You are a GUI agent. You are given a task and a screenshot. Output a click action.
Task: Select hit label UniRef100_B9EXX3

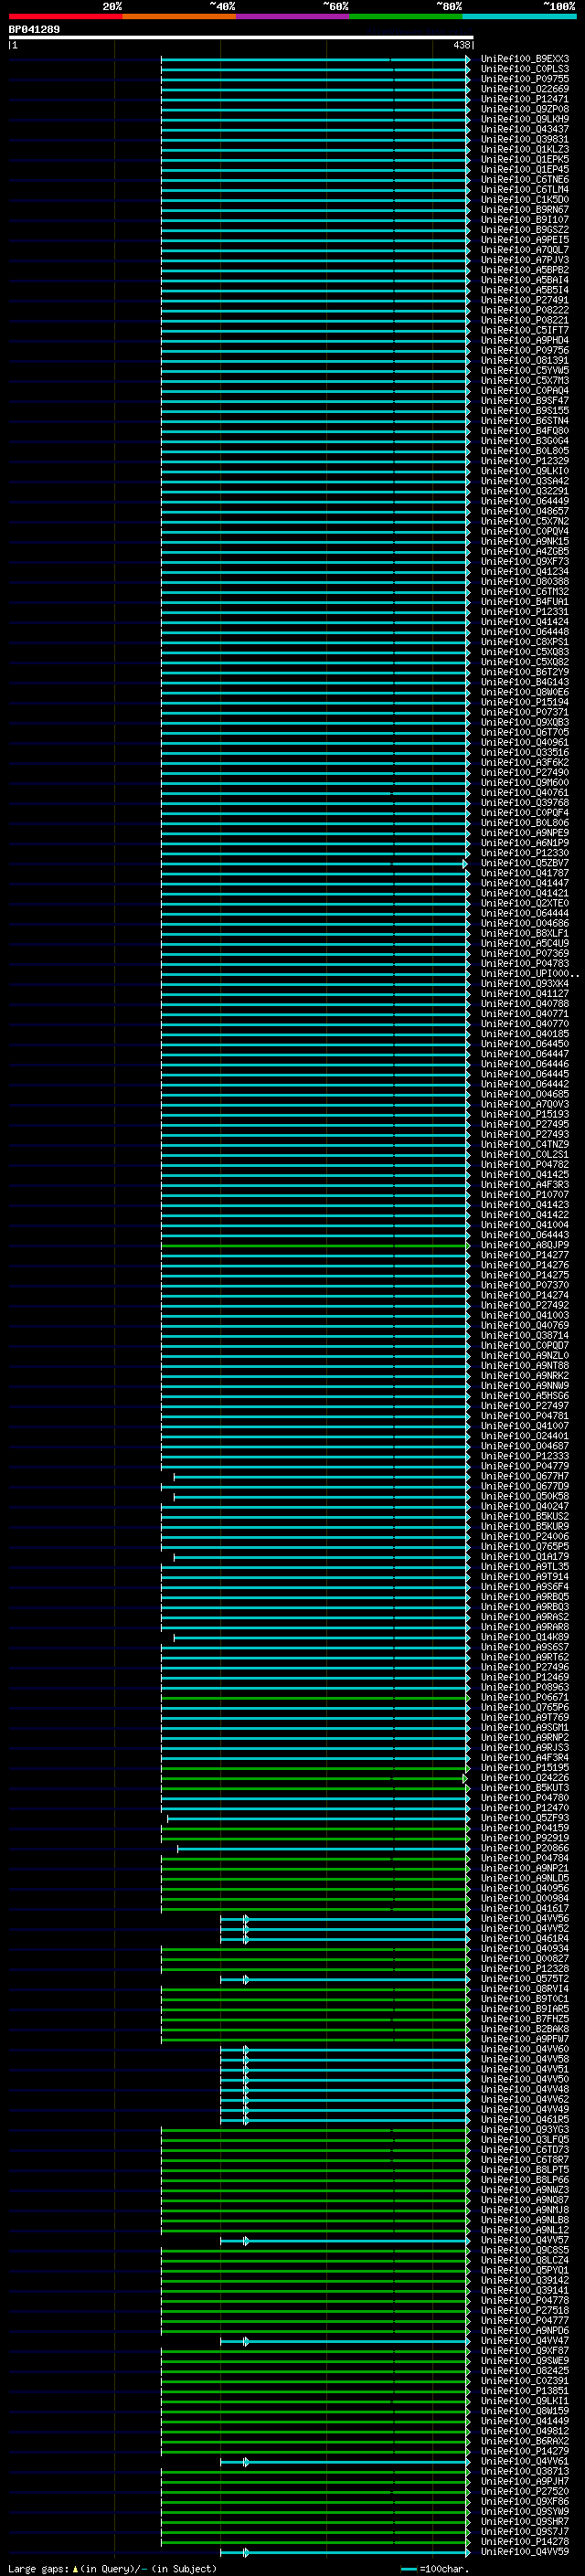tap(525, 60)
